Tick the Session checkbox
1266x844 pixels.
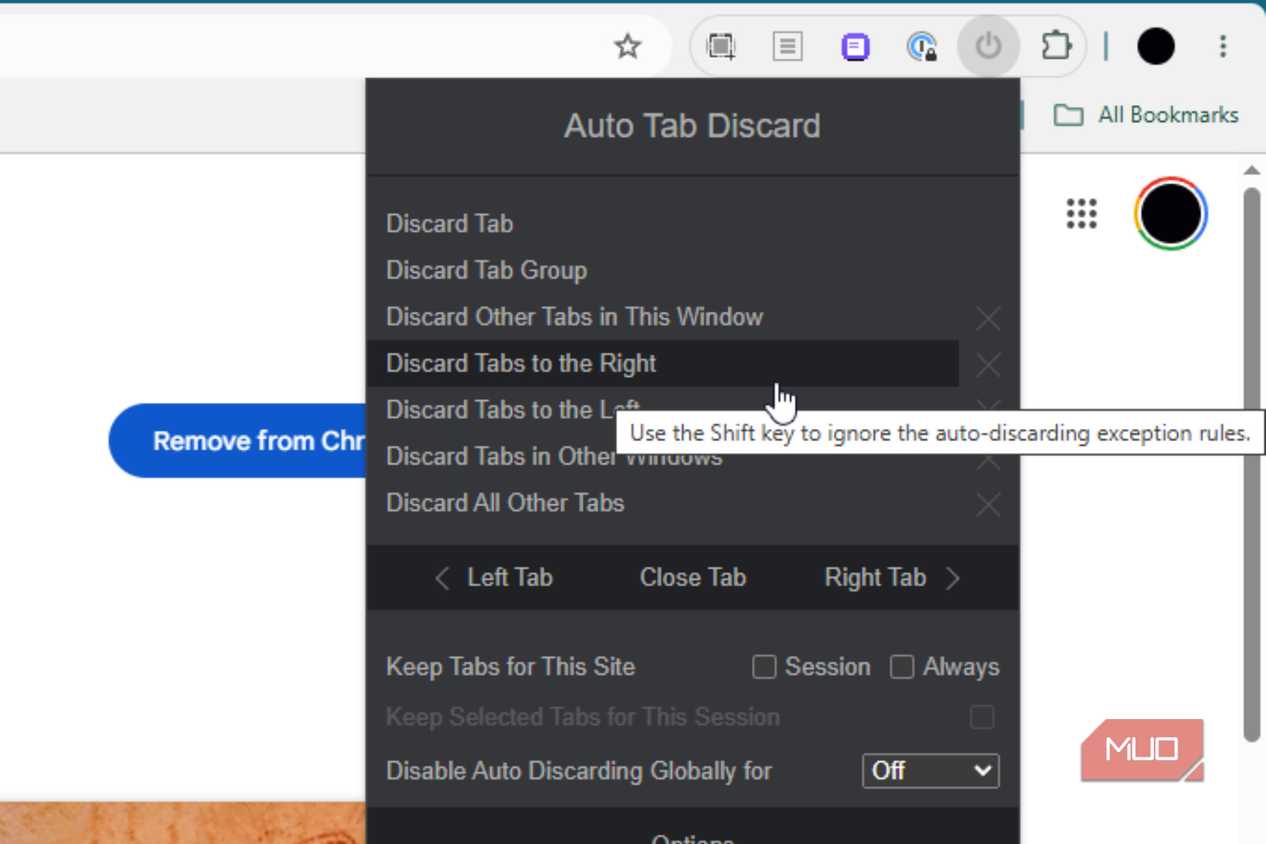point(764,667)
